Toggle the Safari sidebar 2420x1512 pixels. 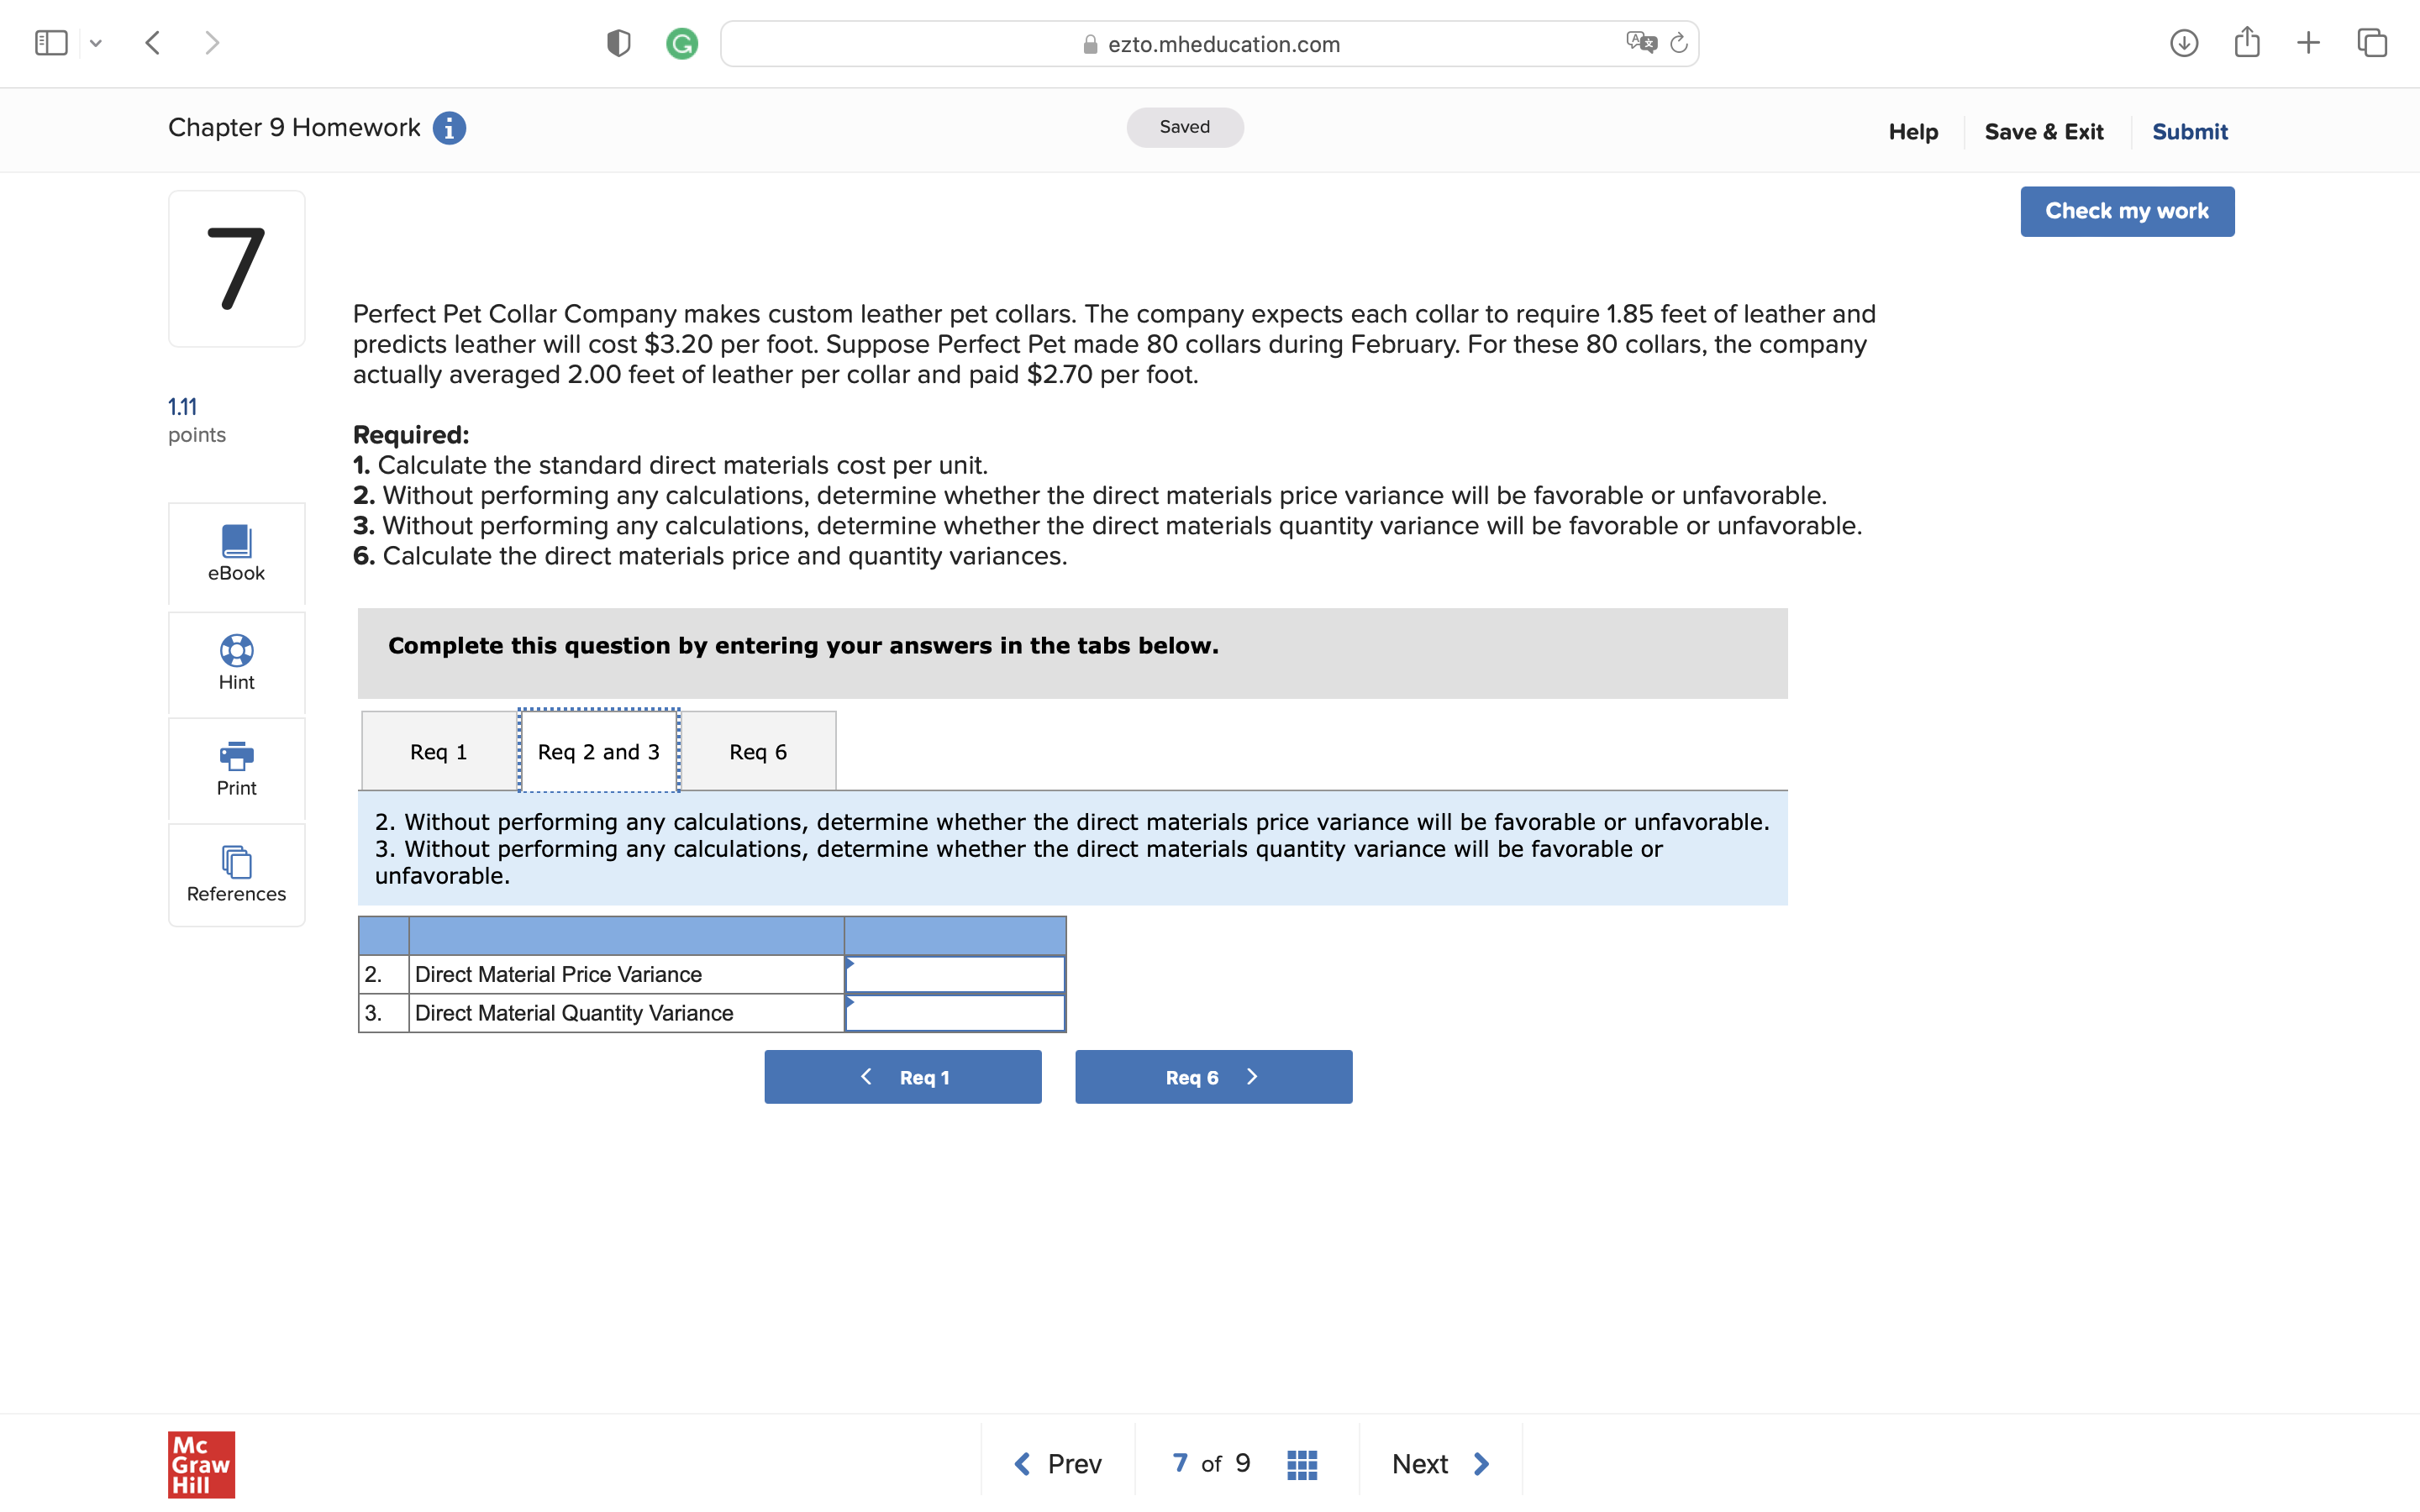pyautogui.click(x=51, y=42)
